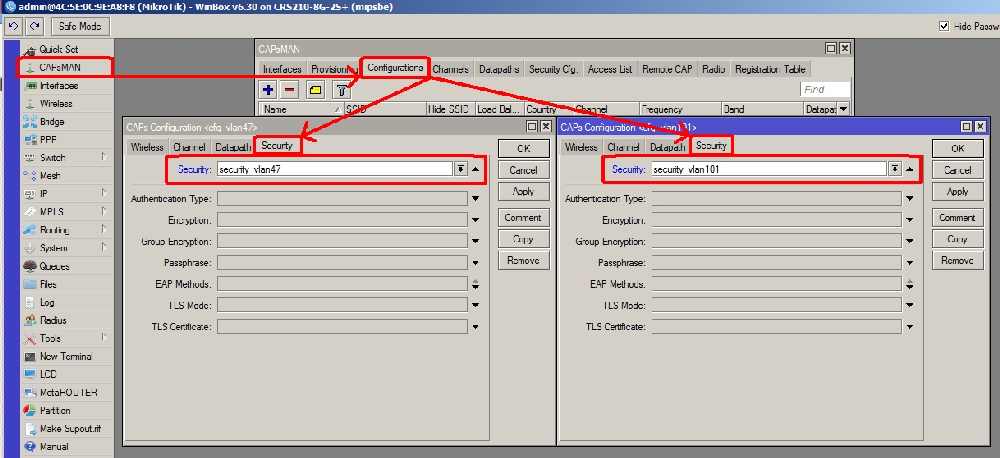Viewport: 1000px width, 458px height.
Task: Click the yellow Comment note icon
Action: tap(315, 90)
